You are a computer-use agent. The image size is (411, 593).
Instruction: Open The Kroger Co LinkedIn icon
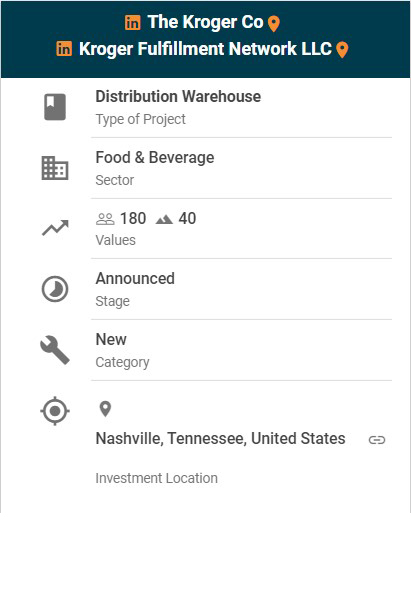tap(132, 22)
